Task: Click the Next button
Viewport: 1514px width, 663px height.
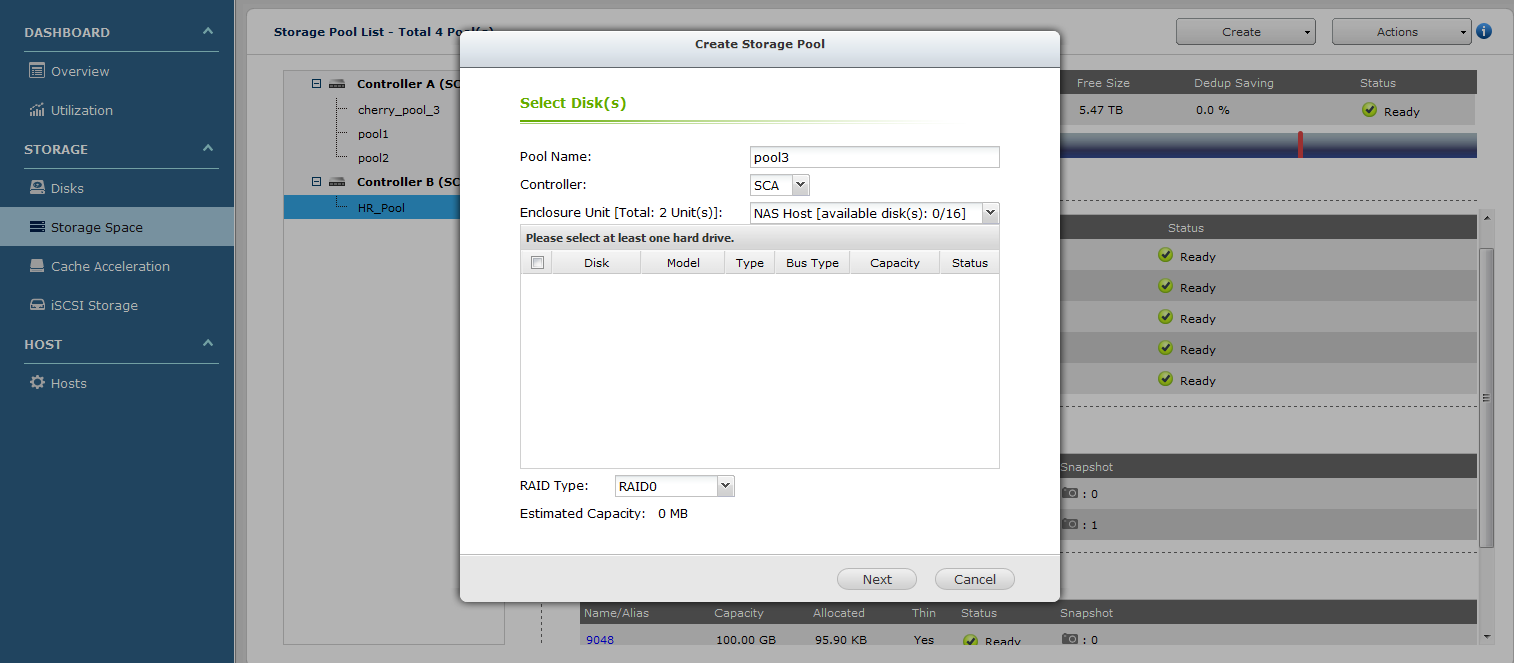Action: click(877, 579)
